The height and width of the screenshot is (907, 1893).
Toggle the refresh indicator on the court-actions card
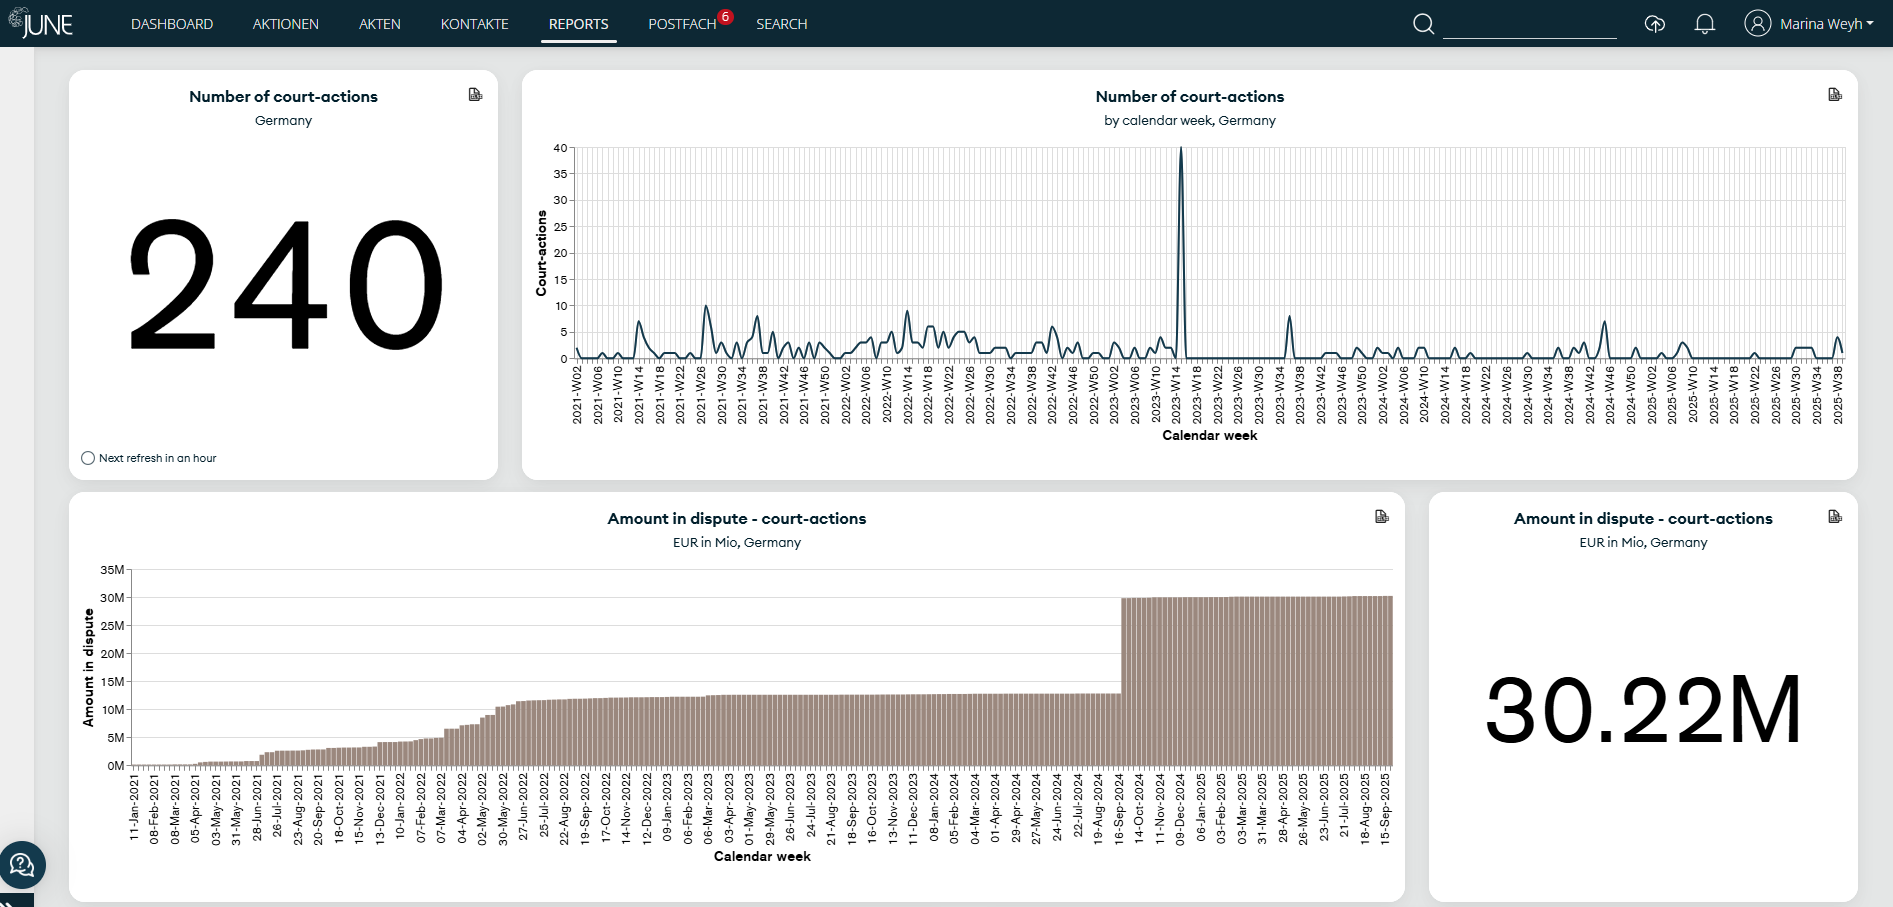[88, 458]
